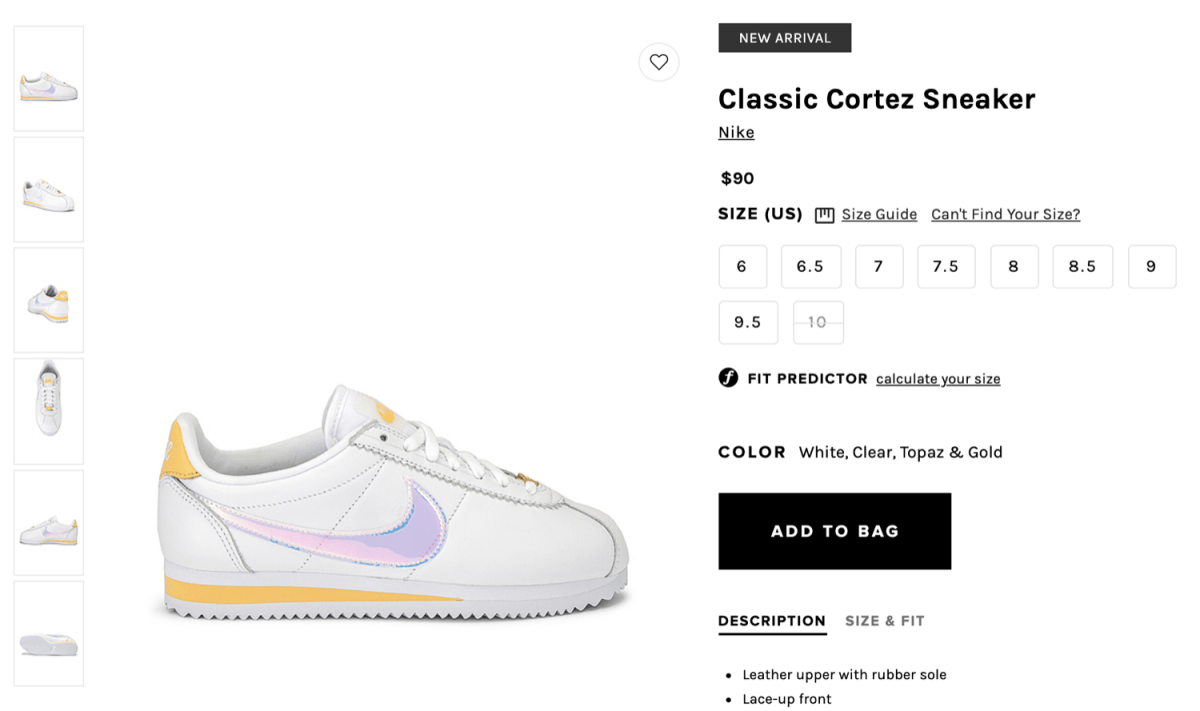The height and width of the screenshot is (711, 1200).
Task: Select size 7.5
Action: (946, 266)
